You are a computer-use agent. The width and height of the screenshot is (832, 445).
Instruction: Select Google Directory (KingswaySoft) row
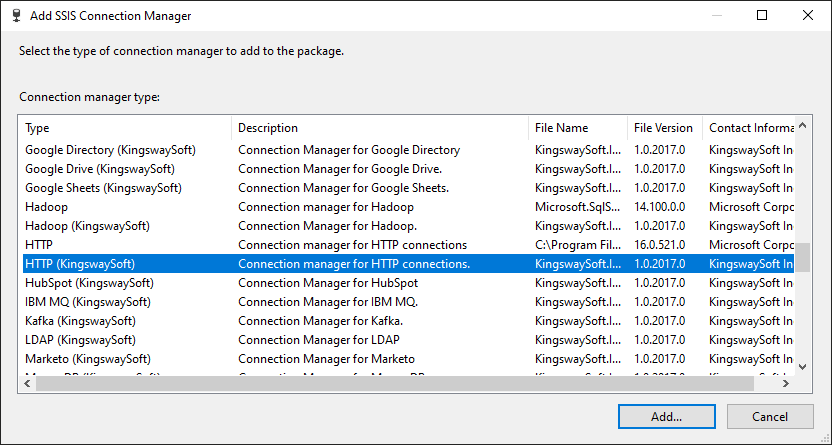point(408,150)
